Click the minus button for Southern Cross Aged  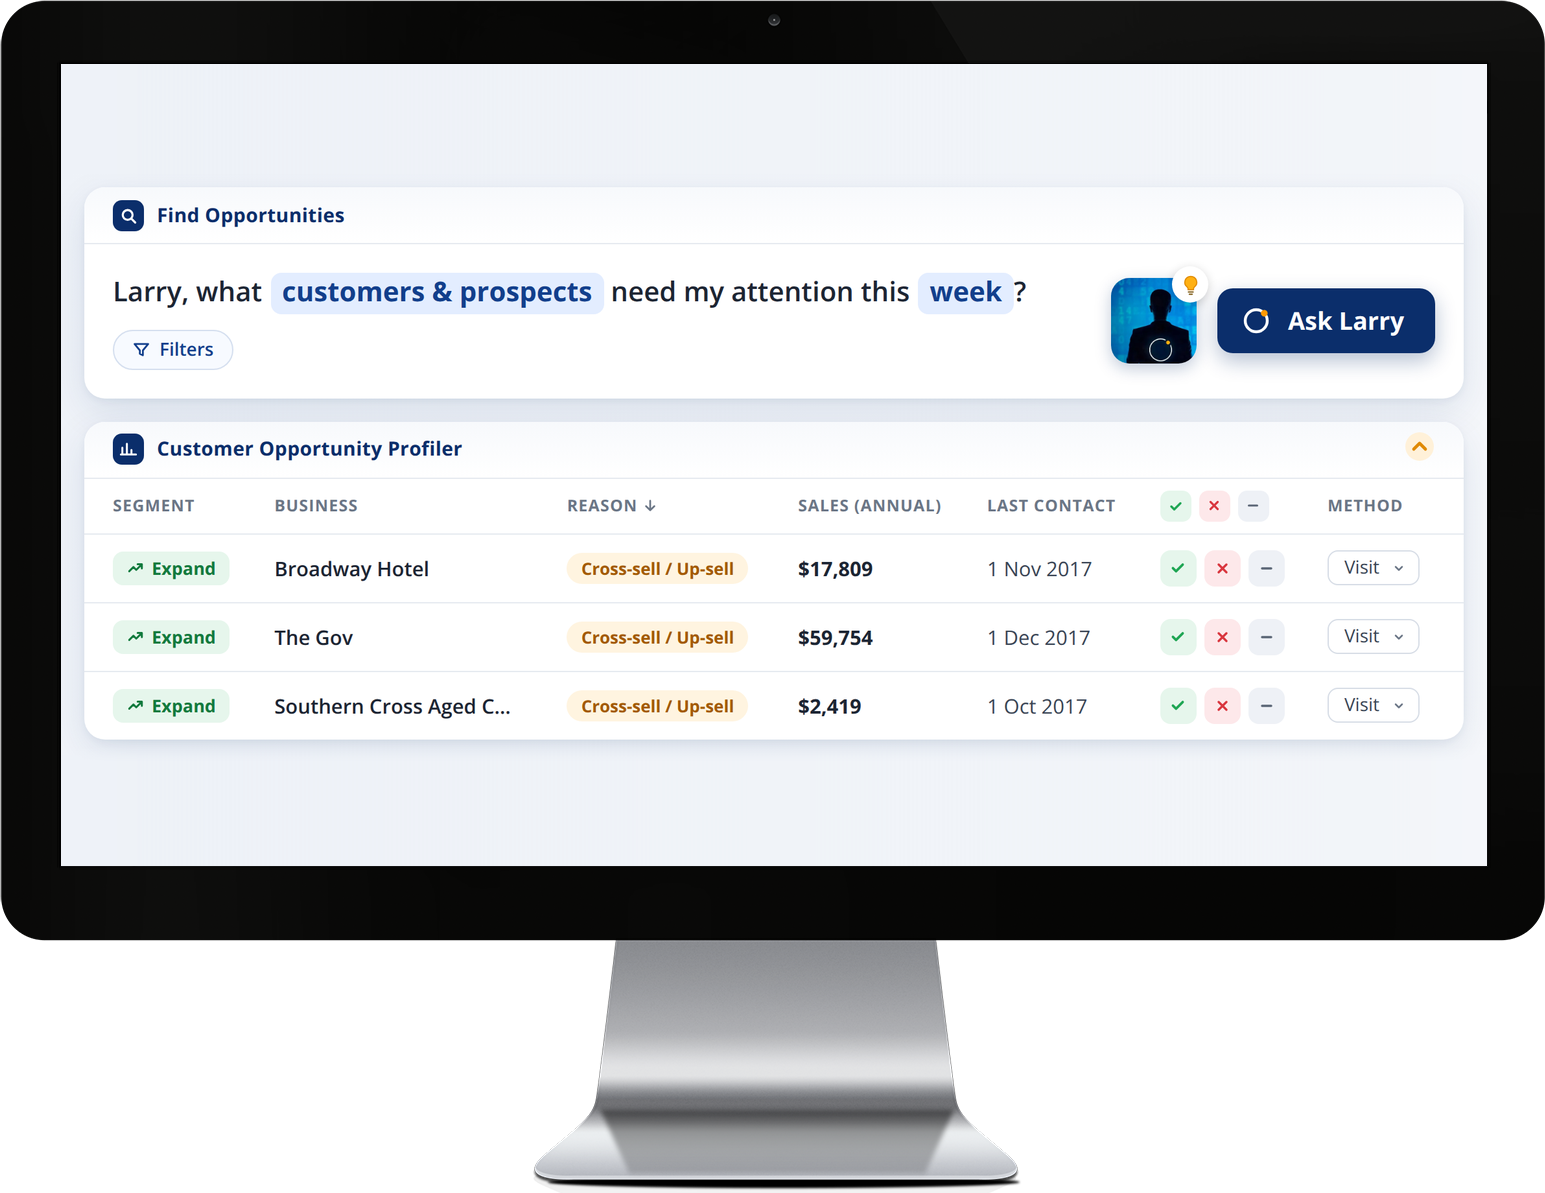coord(1266,706)
